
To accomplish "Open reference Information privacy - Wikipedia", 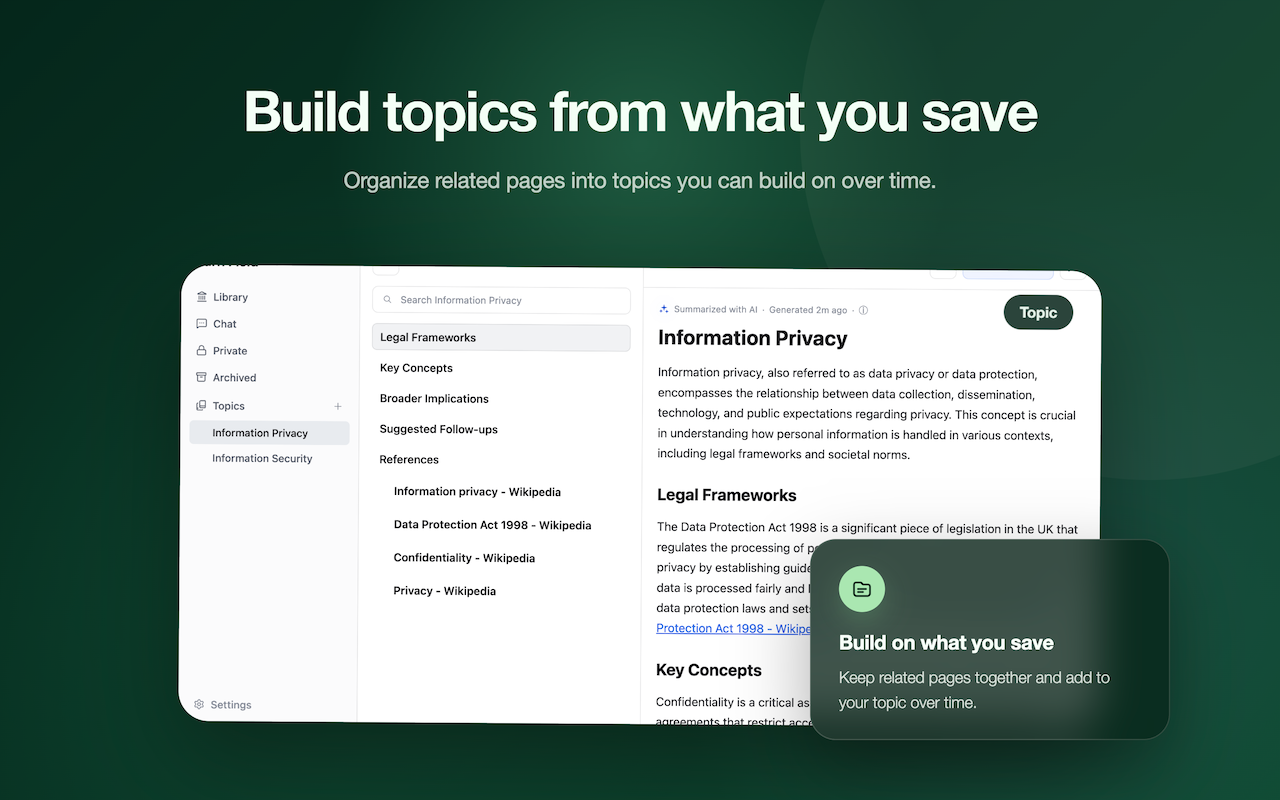I will tap(477, 492).
